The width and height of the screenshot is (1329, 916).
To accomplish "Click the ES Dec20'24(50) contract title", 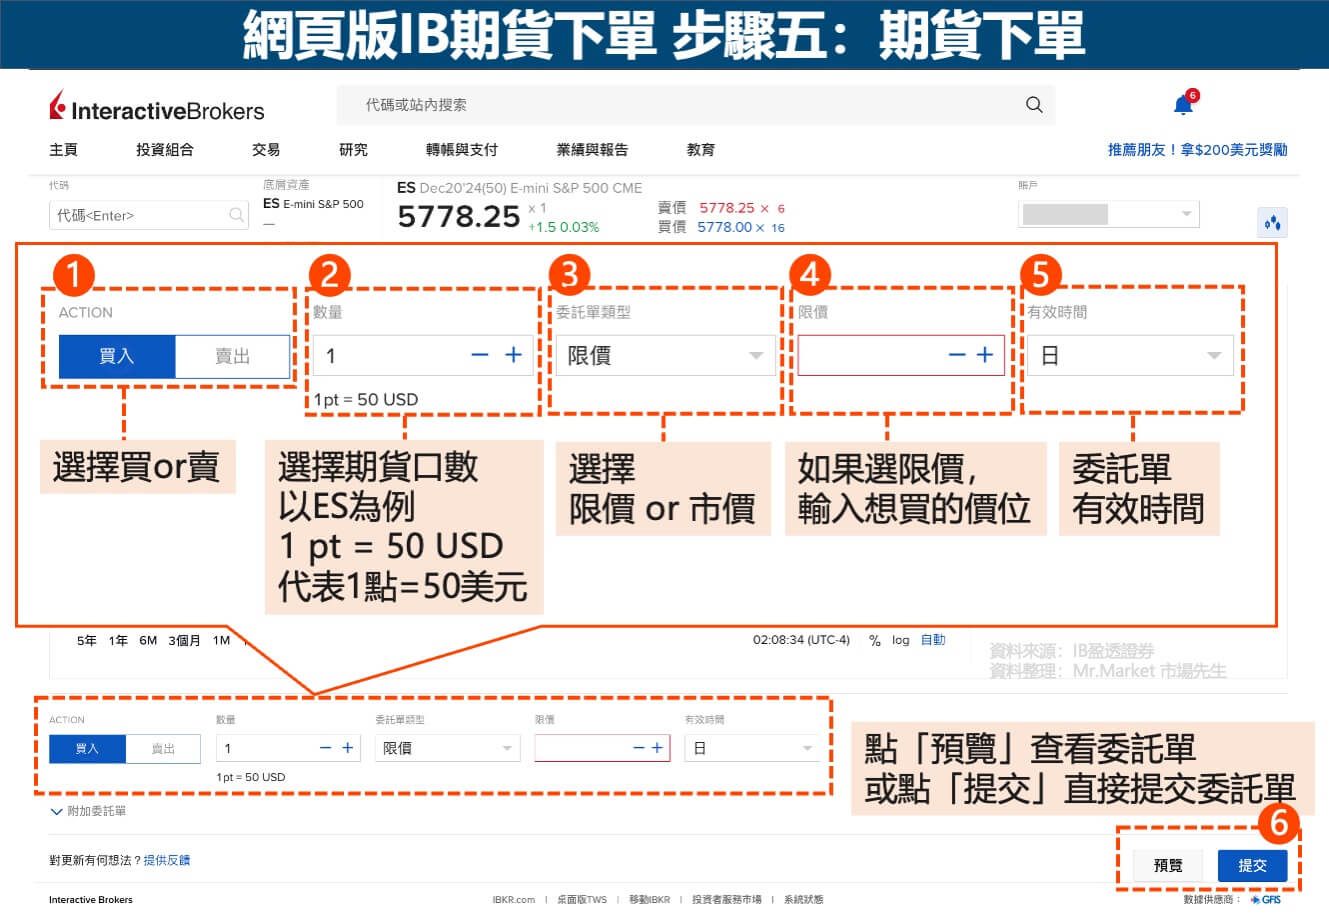I will tap(519, 188).
